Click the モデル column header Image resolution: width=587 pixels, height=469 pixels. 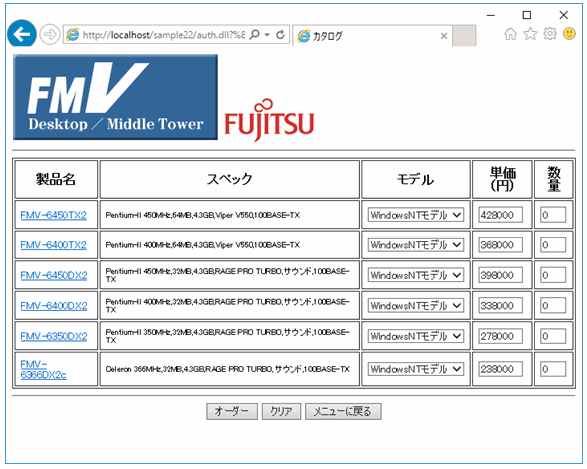(416, 179)
